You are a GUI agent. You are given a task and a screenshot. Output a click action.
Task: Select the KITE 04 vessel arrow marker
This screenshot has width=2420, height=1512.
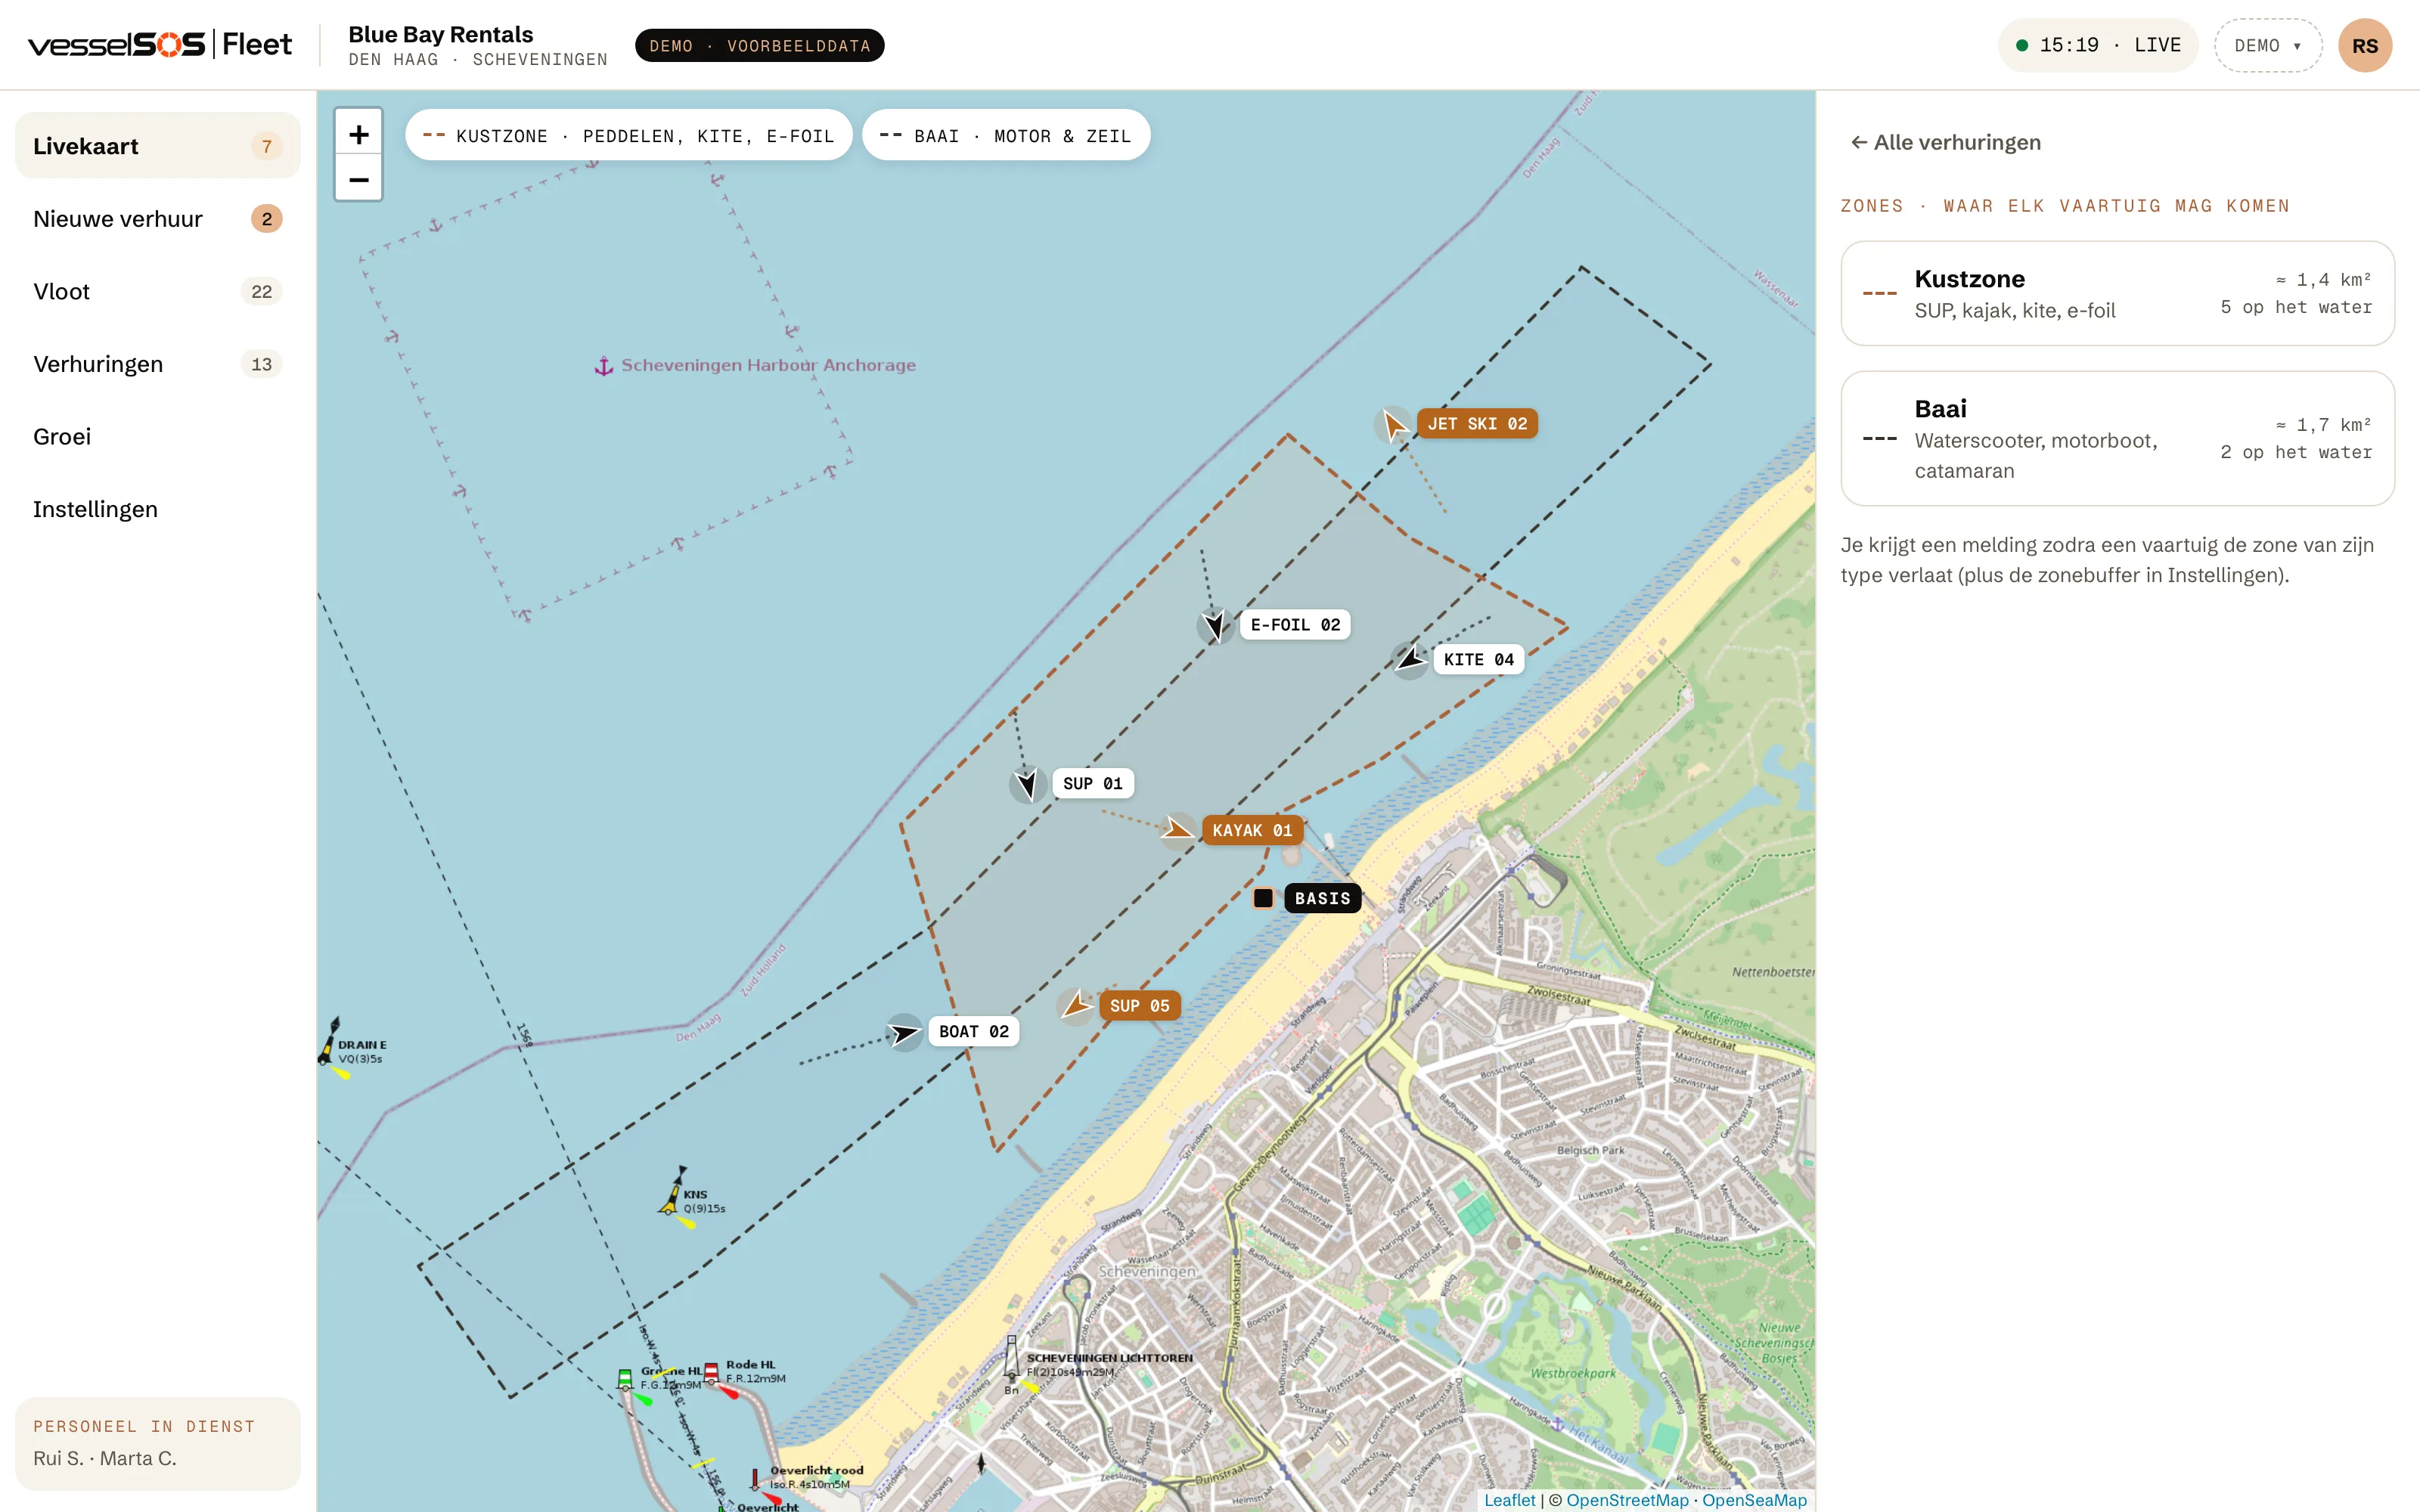coord(1410,660)
